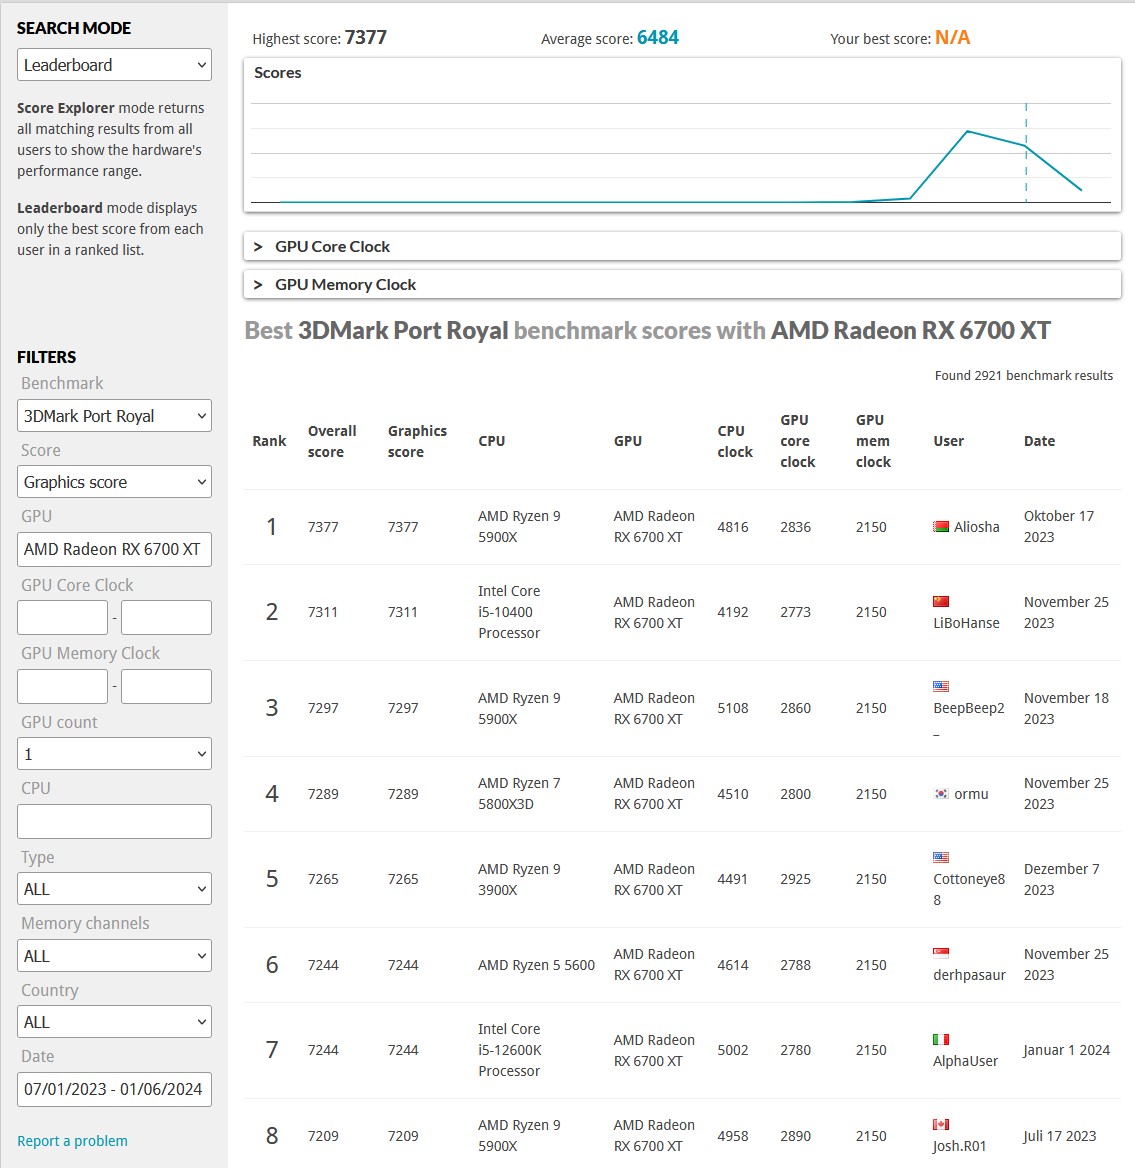The image size is (1135, 1168).
Task: Open user Aliosha's profile
Action: pos(976,527)
